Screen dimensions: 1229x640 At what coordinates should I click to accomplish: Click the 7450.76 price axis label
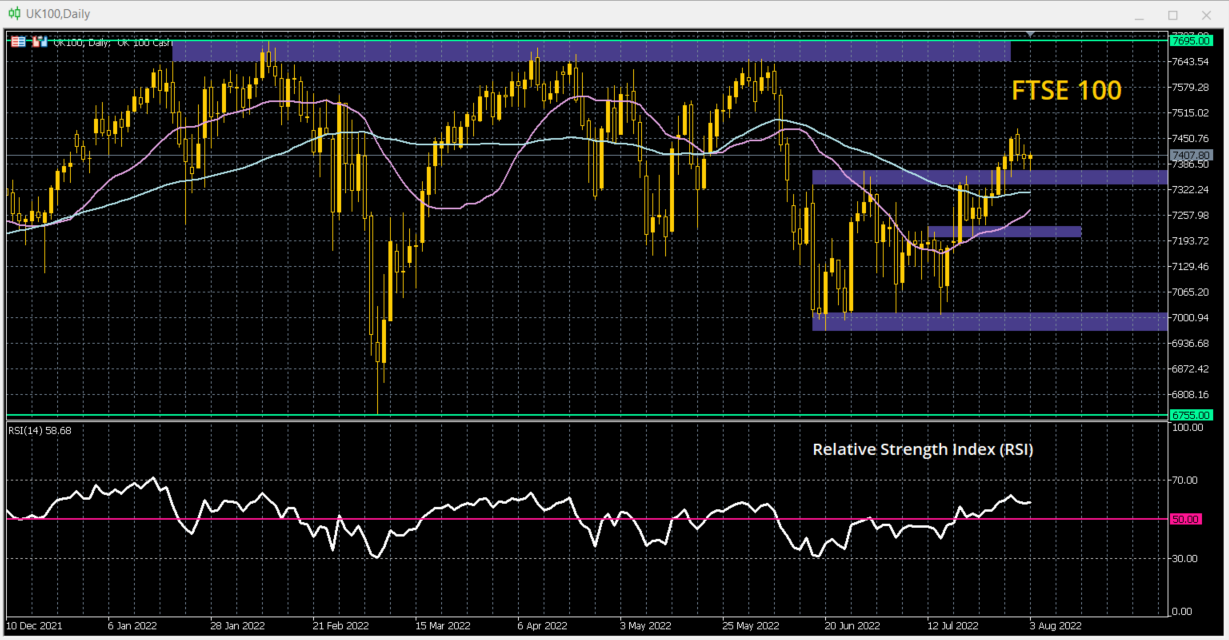pyautogui.click(x=1190, y=139)
